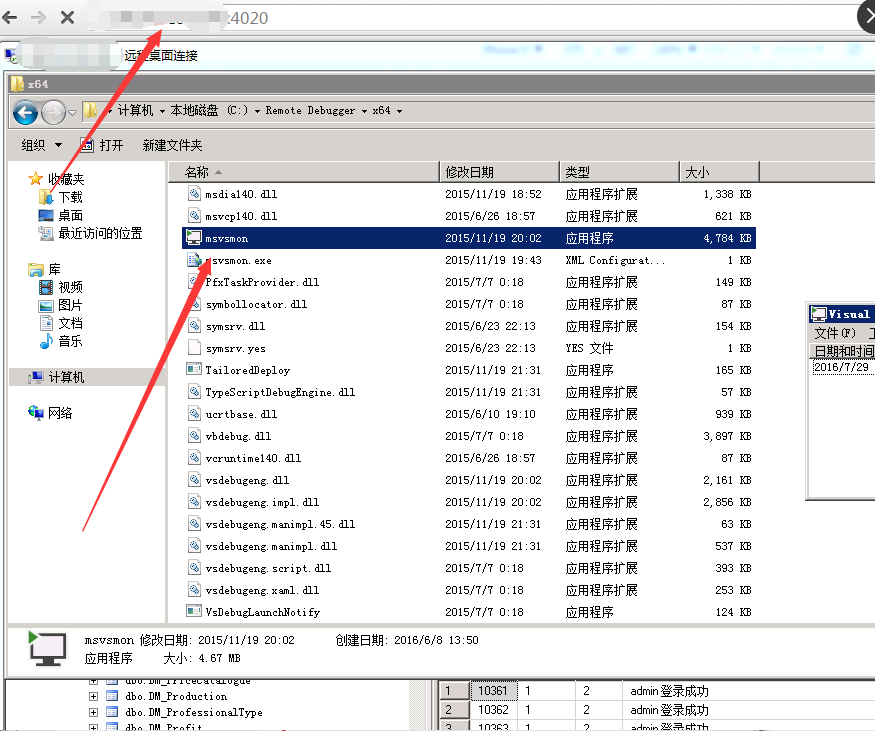Screen dimensions: 875x731
Task: Click Explorer back navigation button
Action: [x=25, y=113]
